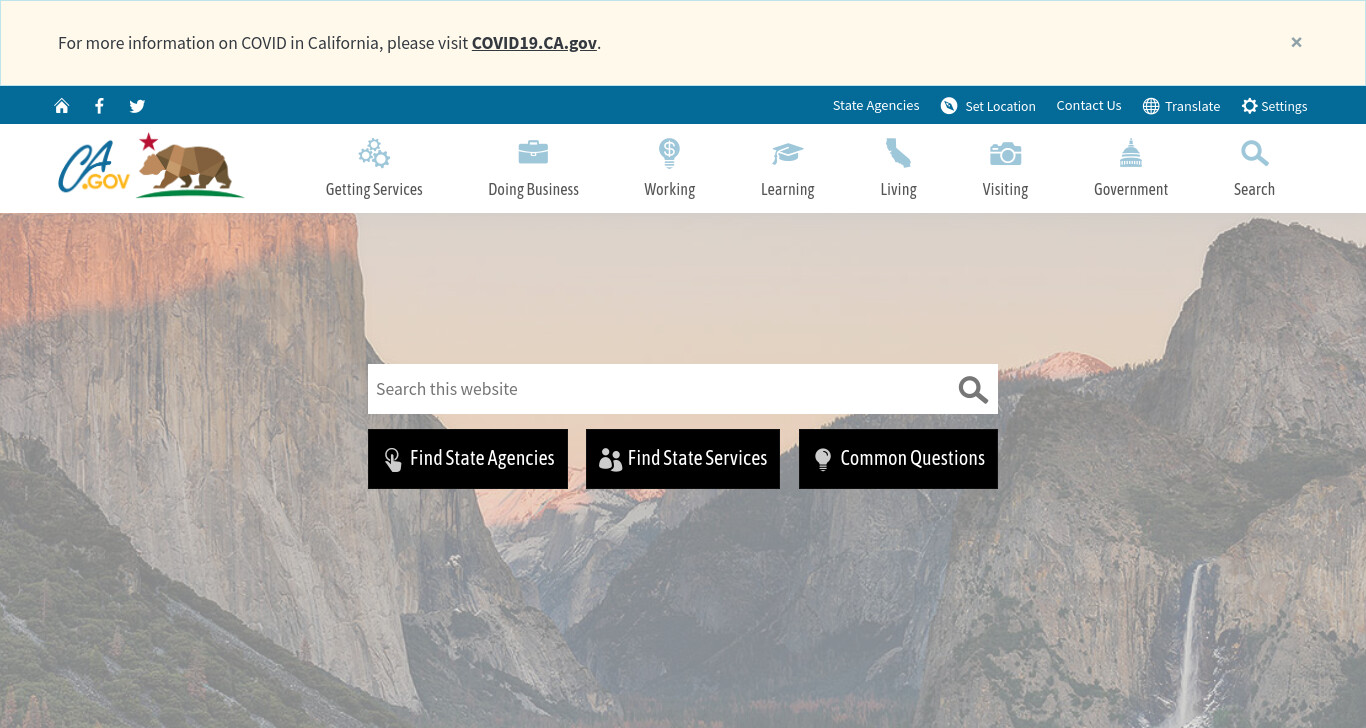Screen dimensions: 1366x728
Task: Click the Search magnifier icon in the navigation
Action: (x=1254, y=153)
